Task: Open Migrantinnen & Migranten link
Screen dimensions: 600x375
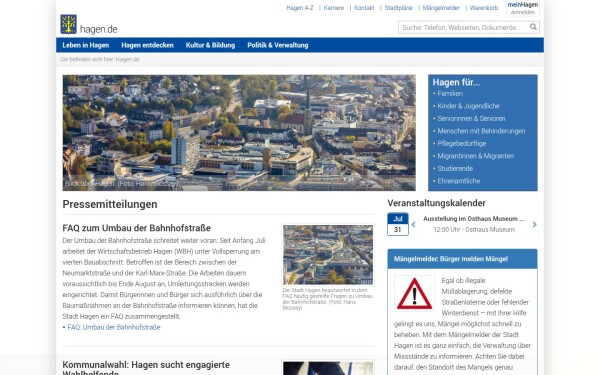Action: [476, 156]
